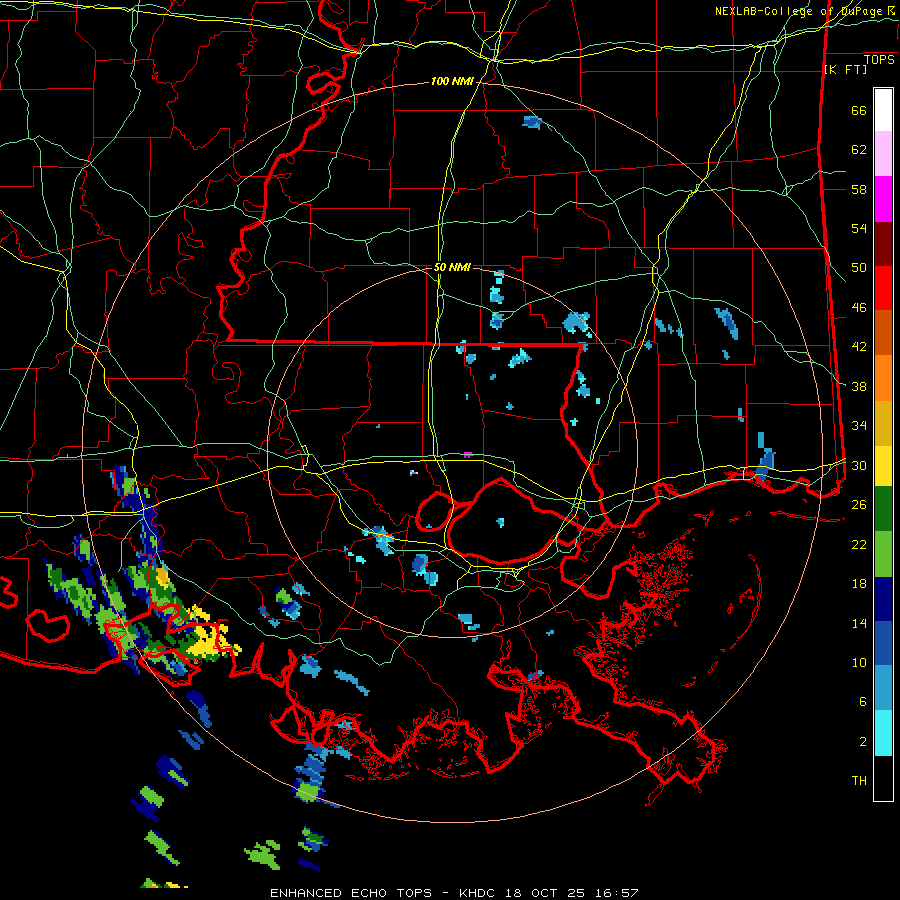Screen dimensions: 900x900
Task: Click the '18' legend value
Action: (859, 584)
